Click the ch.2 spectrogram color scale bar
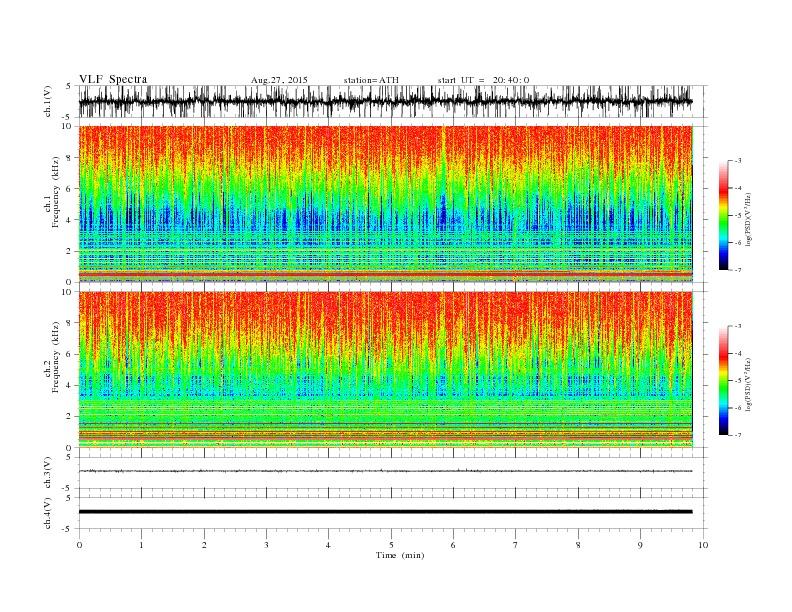This screenshot has height=612, width=792. (723, 380)
